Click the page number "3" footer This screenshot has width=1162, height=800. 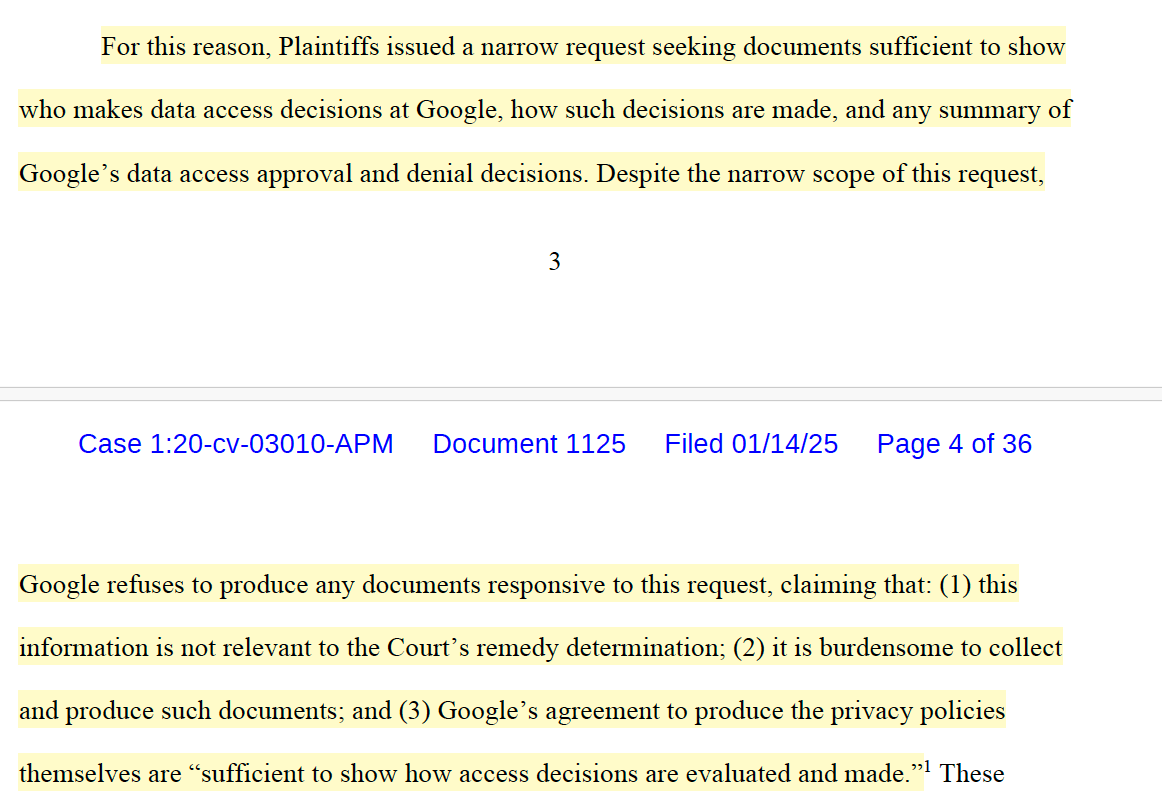pos(554,262)
